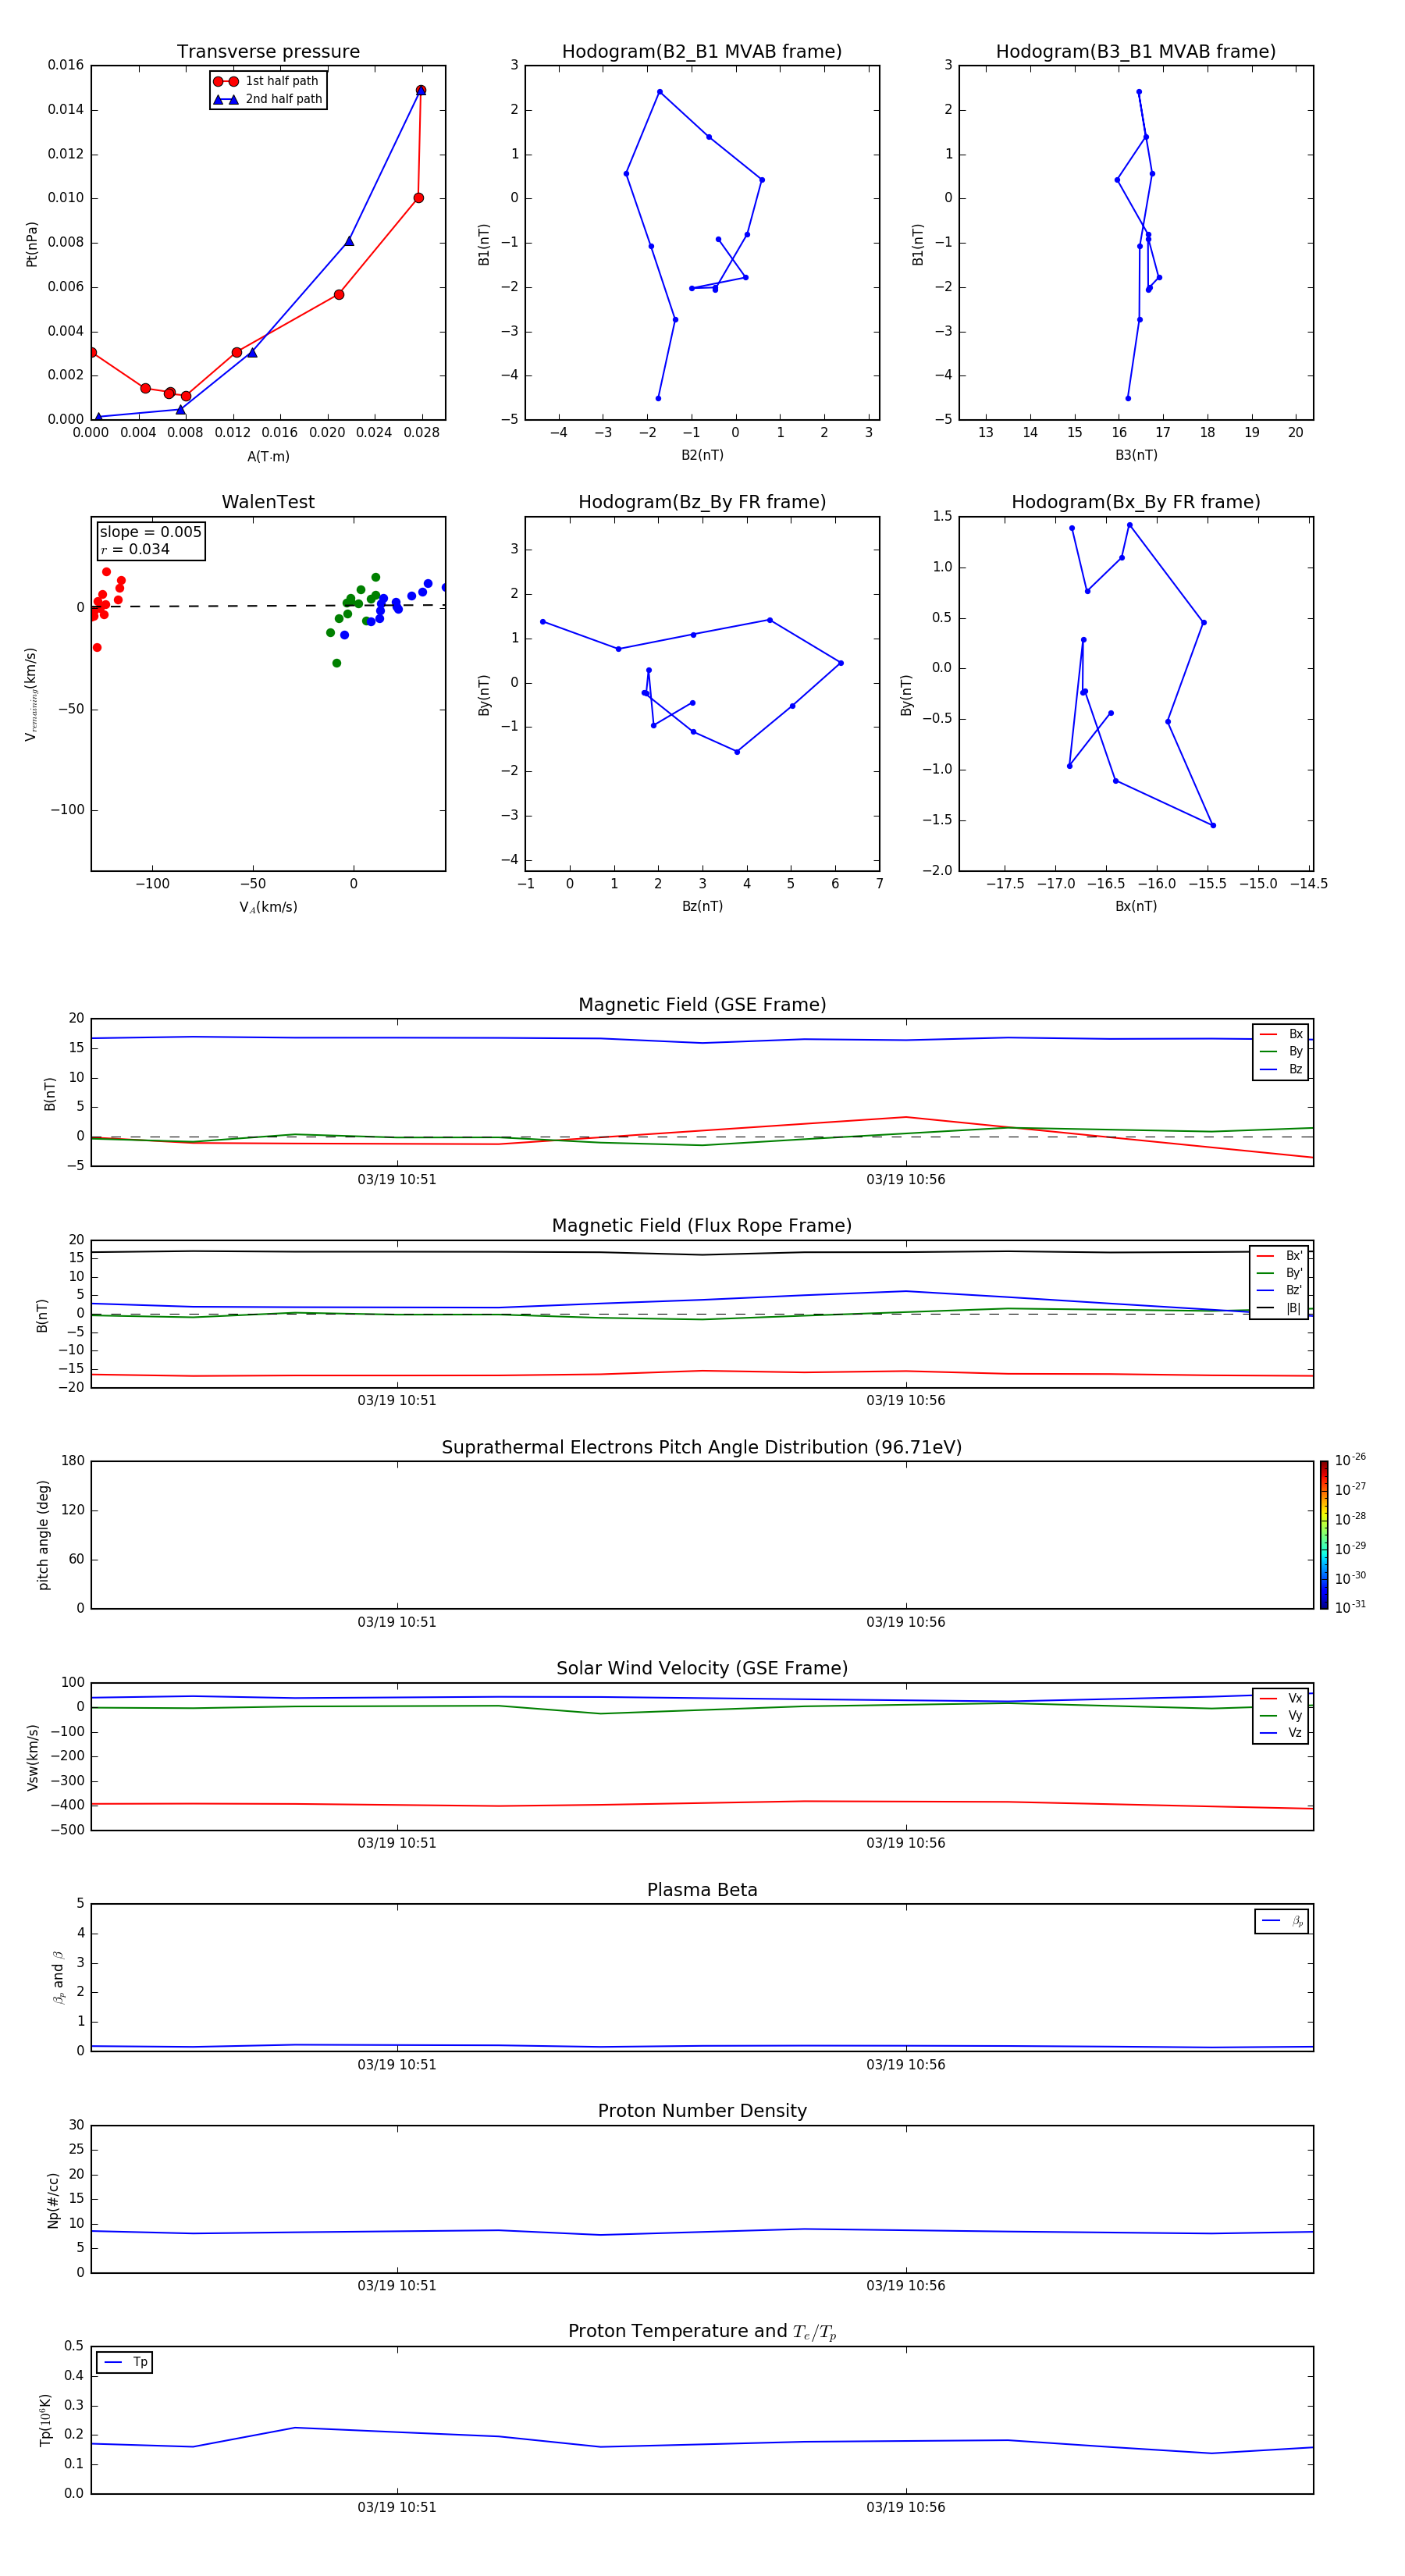Click the 'B3(nT)' x-axis label

pos(1136,455)
